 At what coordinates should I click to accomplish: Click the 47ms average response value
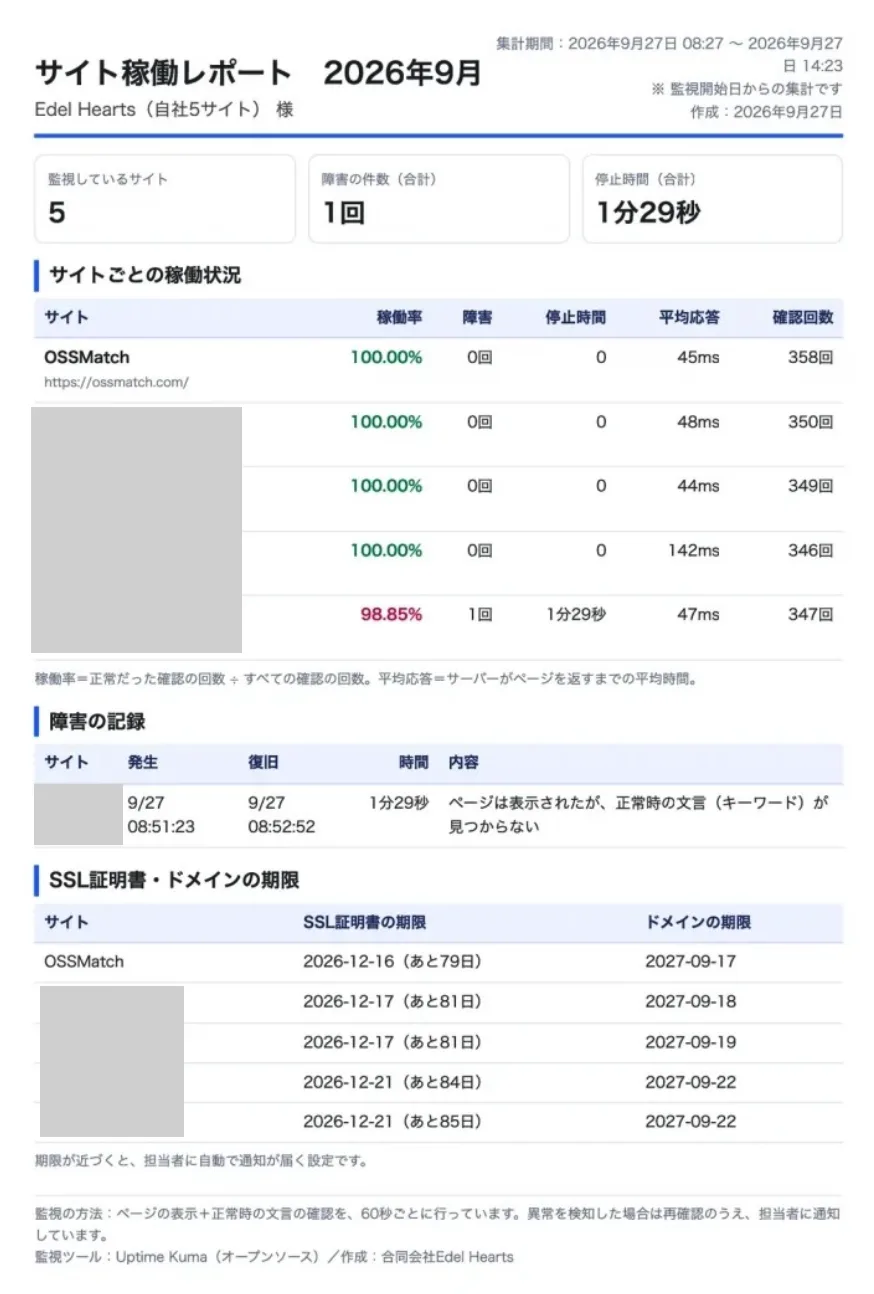(698, 614)
